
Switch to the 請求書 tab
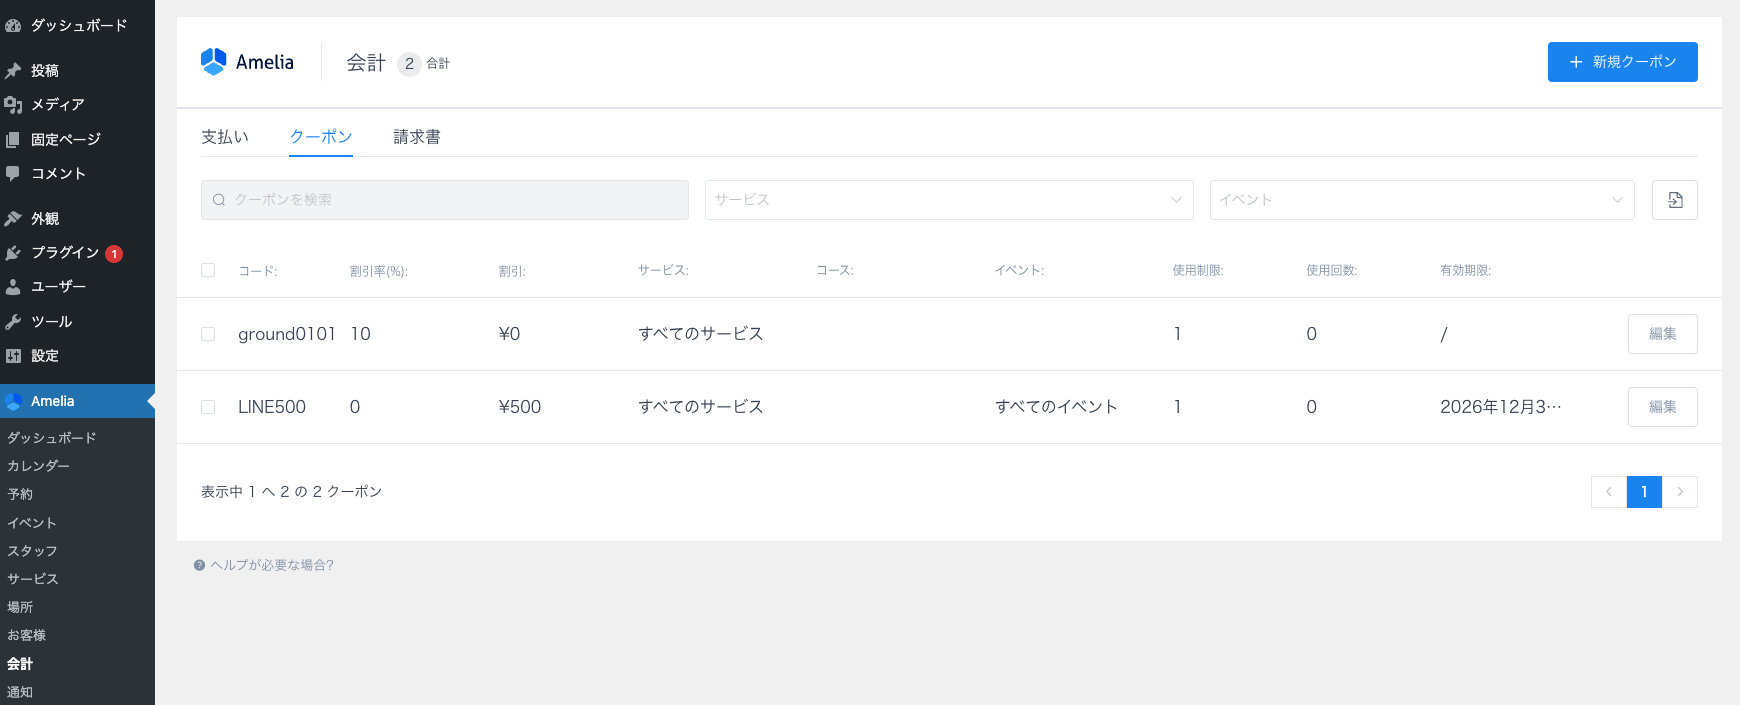[416, 137]
